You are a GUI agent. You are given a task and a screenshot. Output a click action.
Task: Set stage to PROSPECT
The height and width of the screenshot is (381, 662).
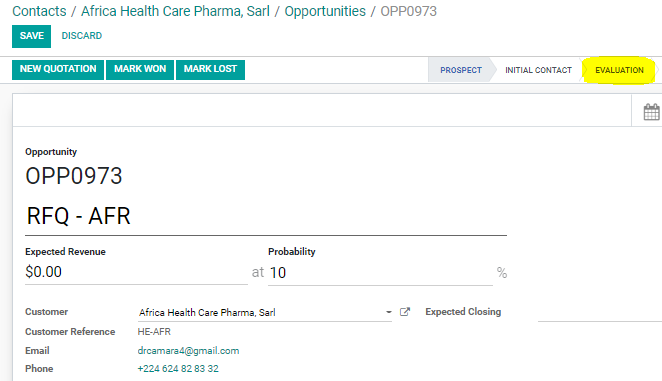461,70
